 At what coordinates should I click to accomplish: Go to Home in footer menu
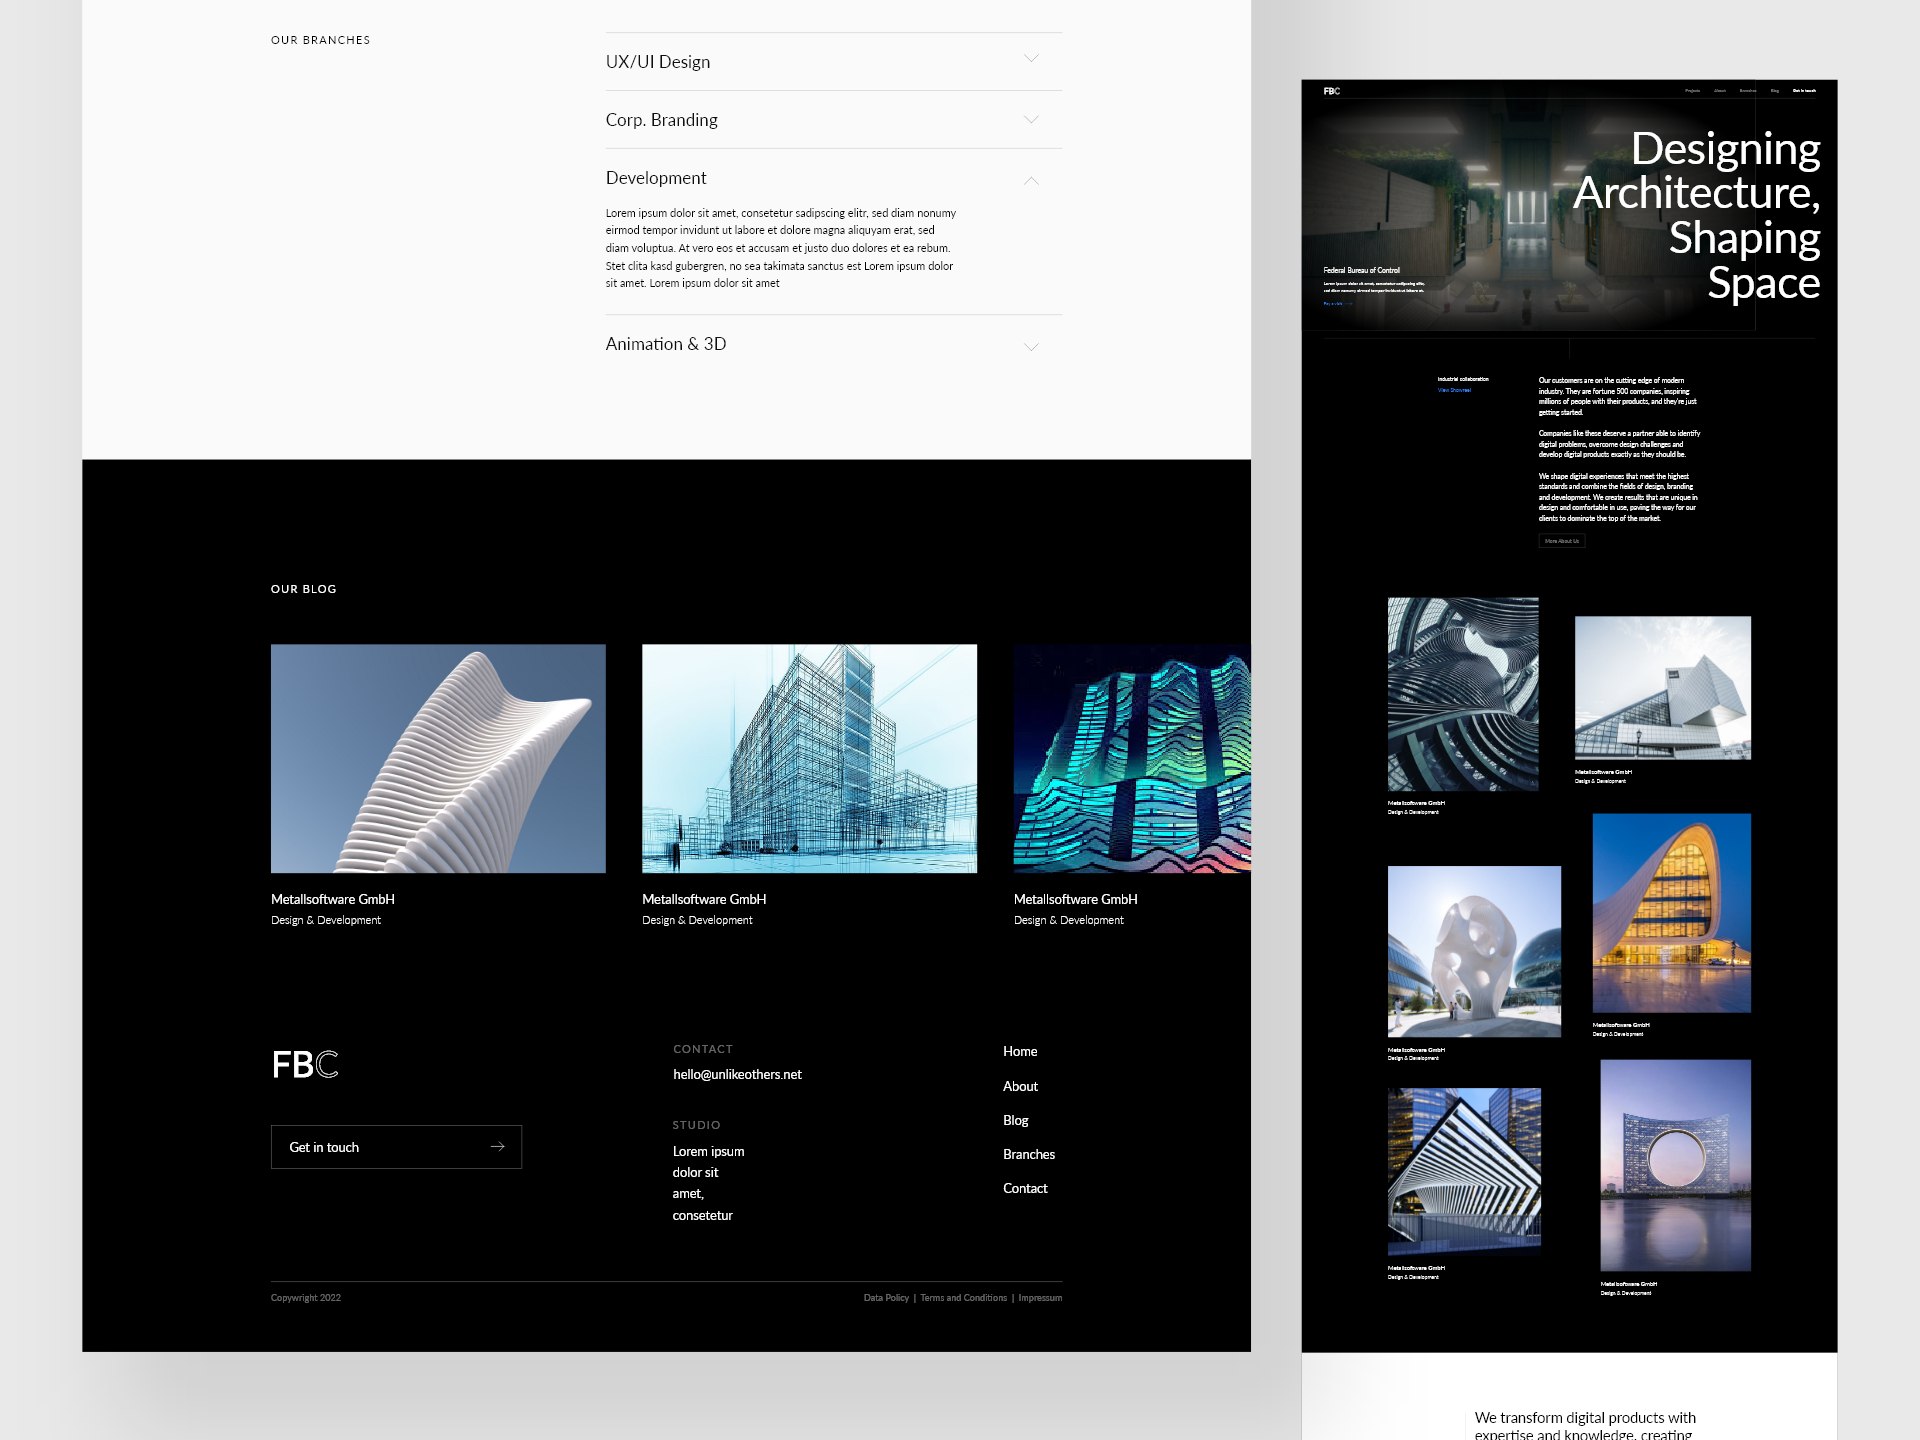1019,1051
